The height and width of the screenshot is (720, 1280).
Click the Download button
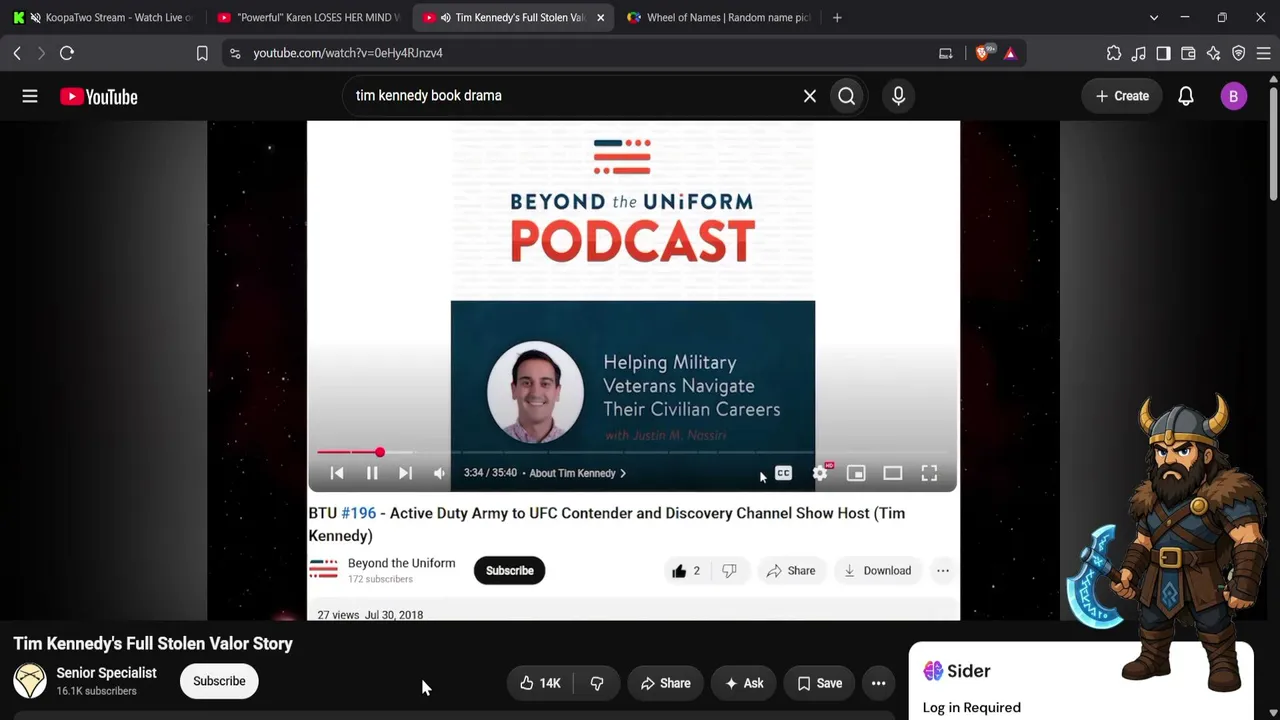click(877, 571)
